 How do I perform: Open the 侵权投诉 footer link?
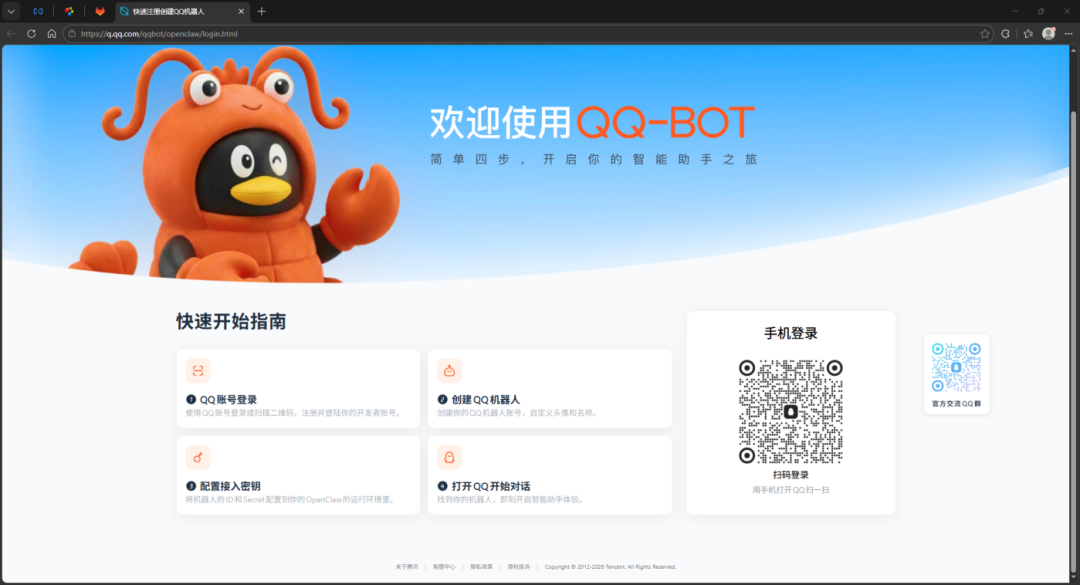[x=519, y=567]
